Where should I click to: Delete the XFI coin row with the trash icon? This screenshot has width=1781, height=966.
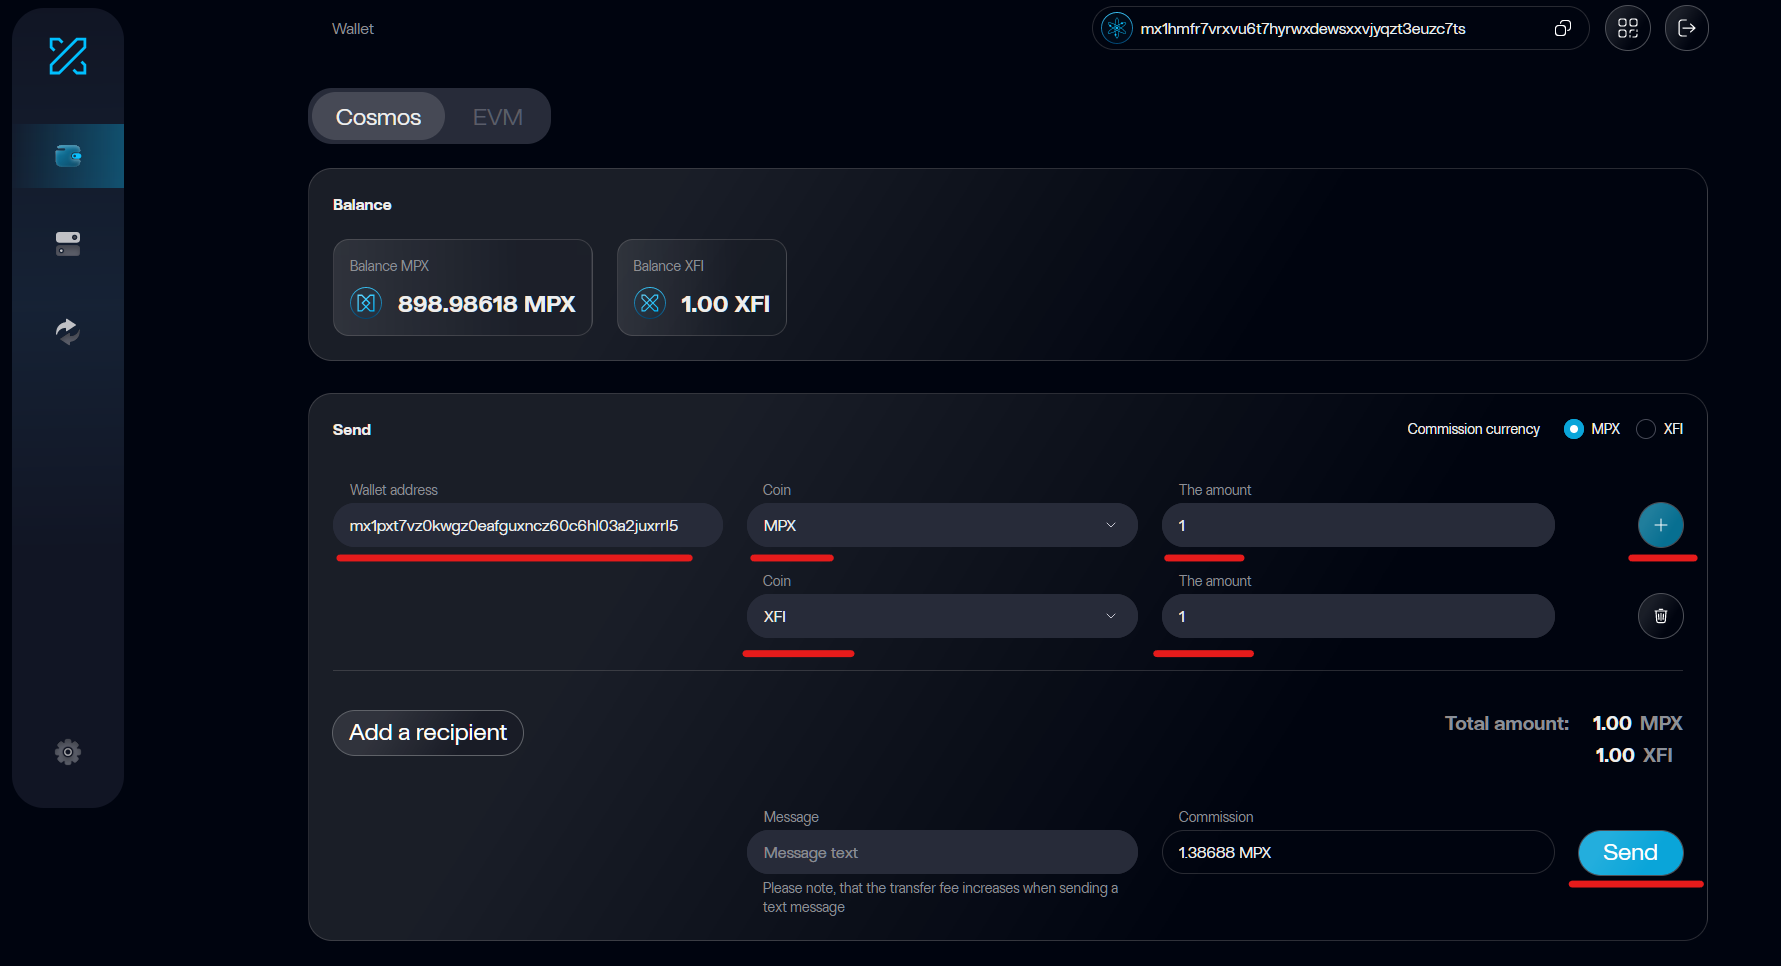point(1660,616)
